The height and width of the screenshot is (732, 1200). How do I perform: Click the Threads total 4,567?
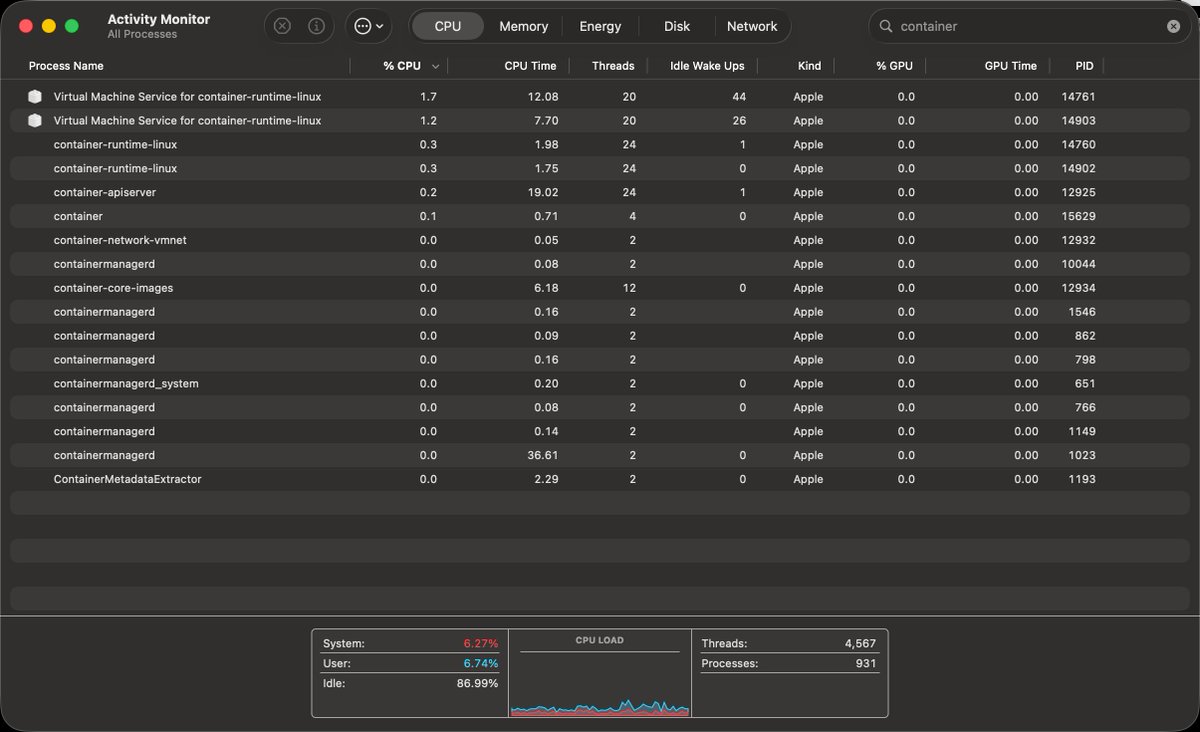860,644
